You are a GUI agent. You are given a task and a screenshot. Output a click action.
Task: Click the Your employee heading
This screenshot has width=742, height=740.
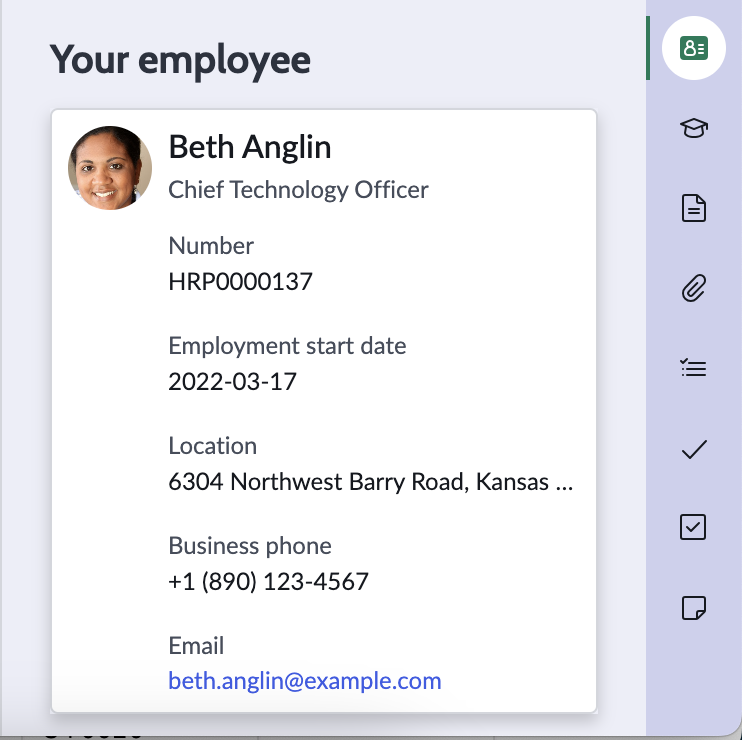point(180,61)
